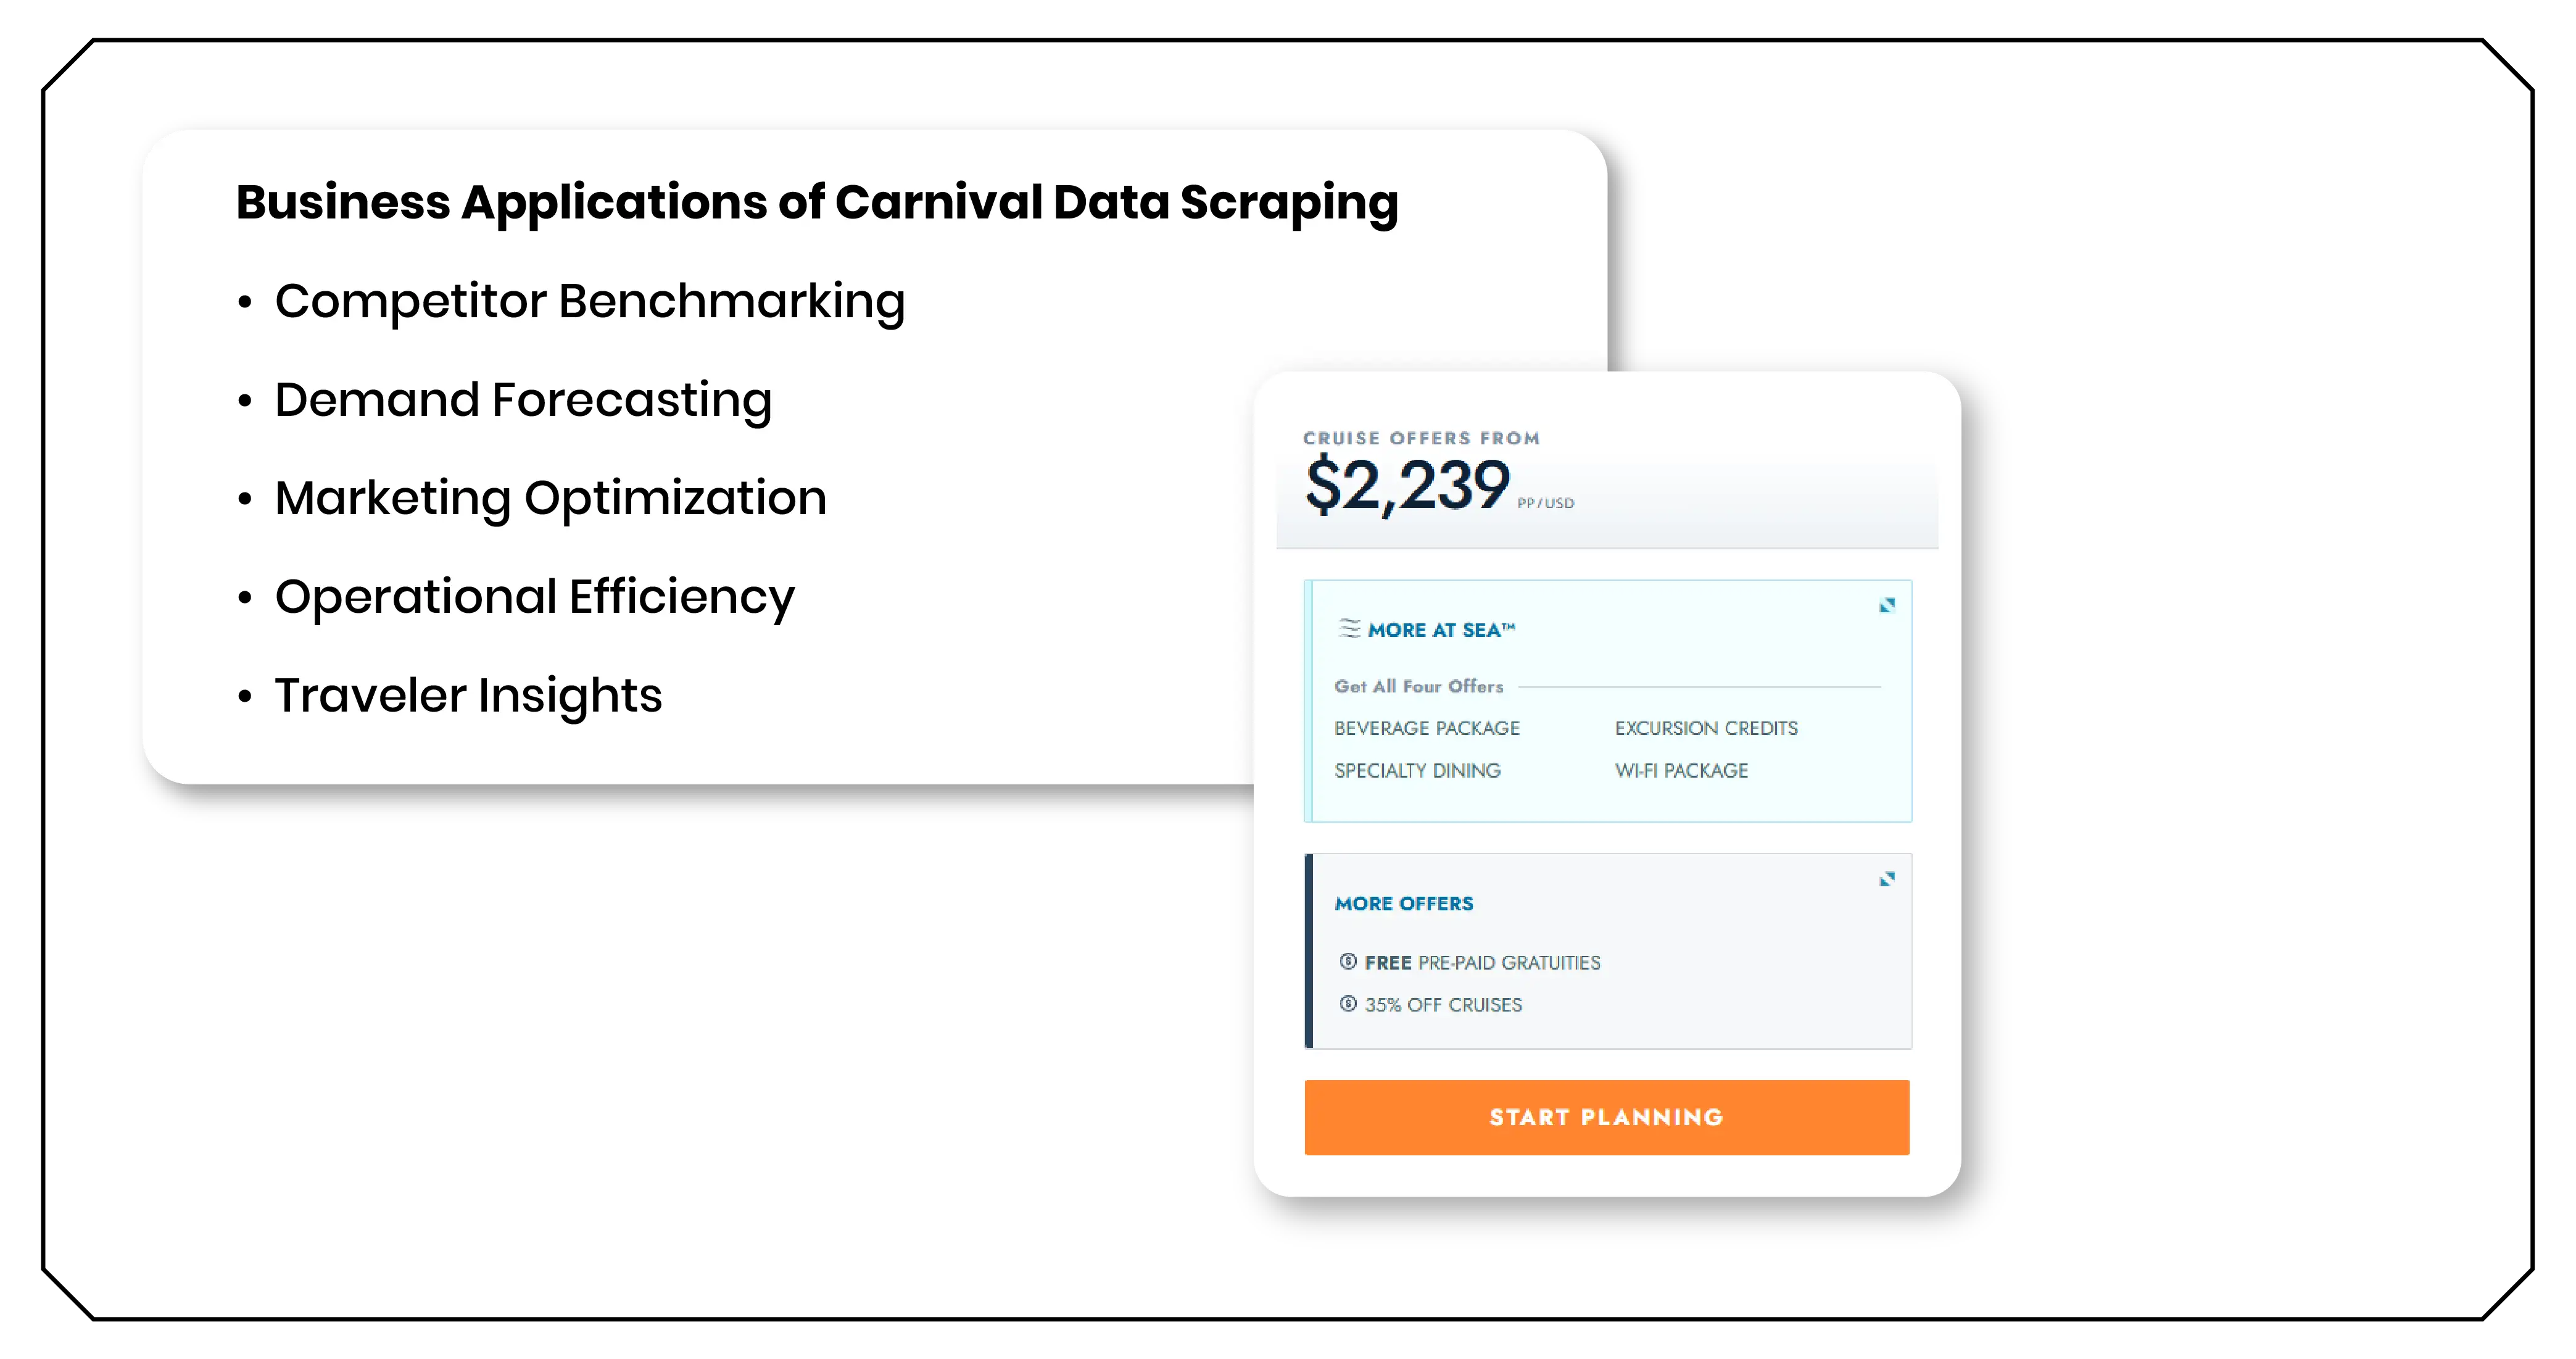
Task: Click the dollar icon beside 35% OFF CRUISES
Action: pyautogui.click(x=1348, y=1004)
